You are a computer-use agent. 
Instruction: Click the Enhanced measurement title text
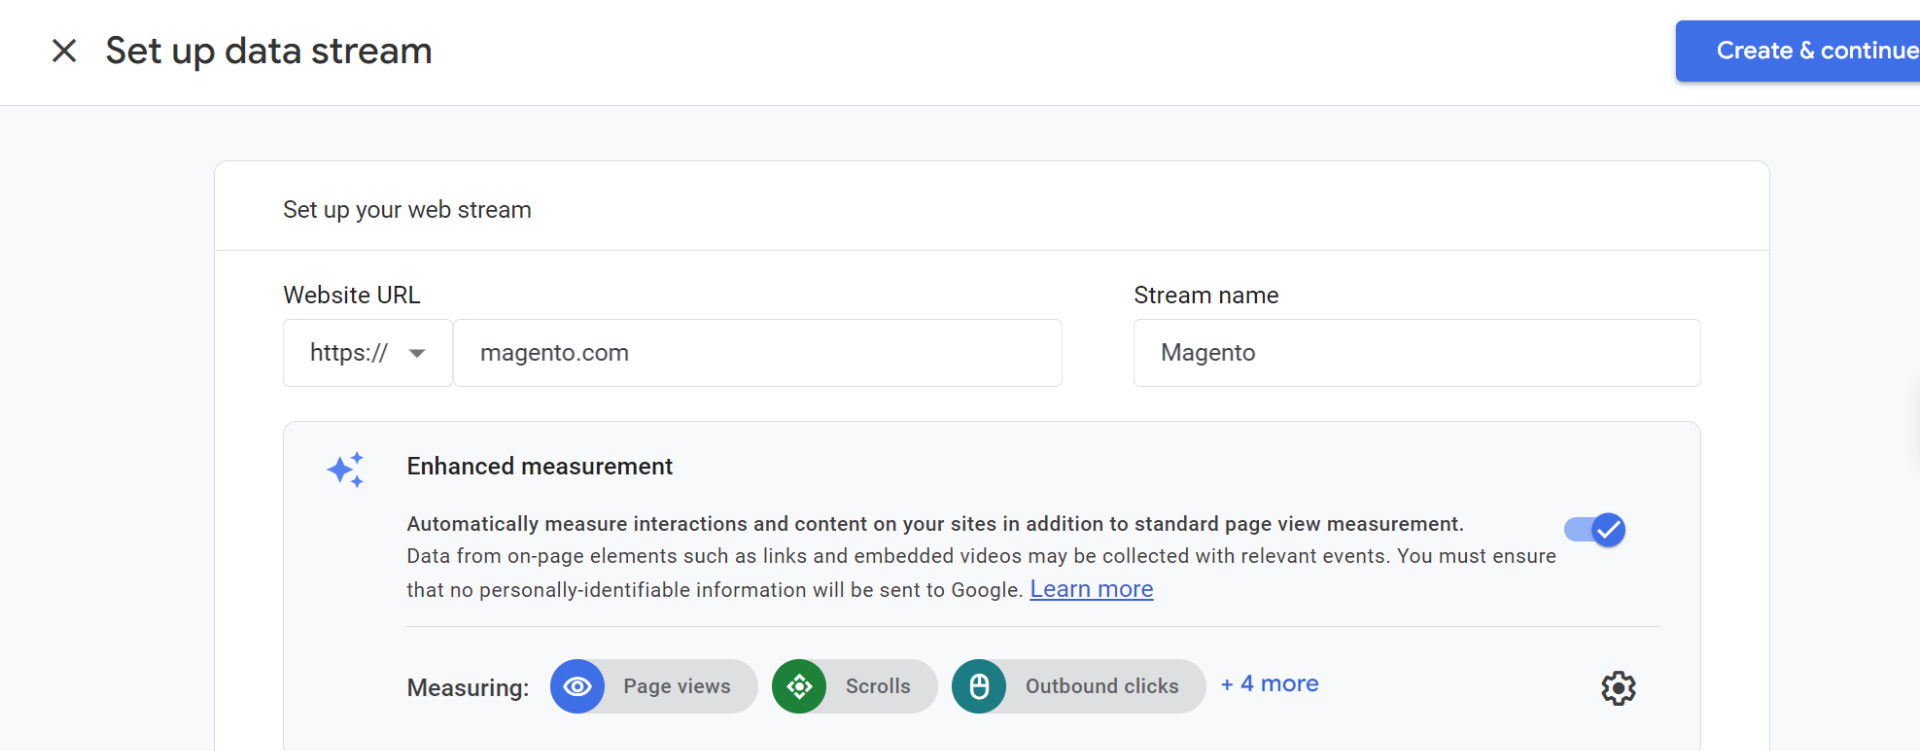(540, 466)
